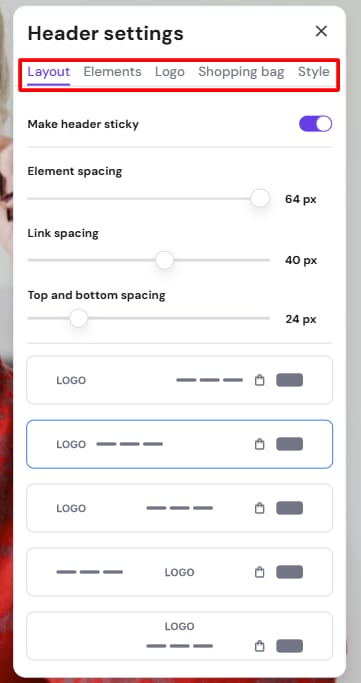This screenshot has height=683, width=361.
Task: Open the Logo tab
Action: click(x=170, y=72)
